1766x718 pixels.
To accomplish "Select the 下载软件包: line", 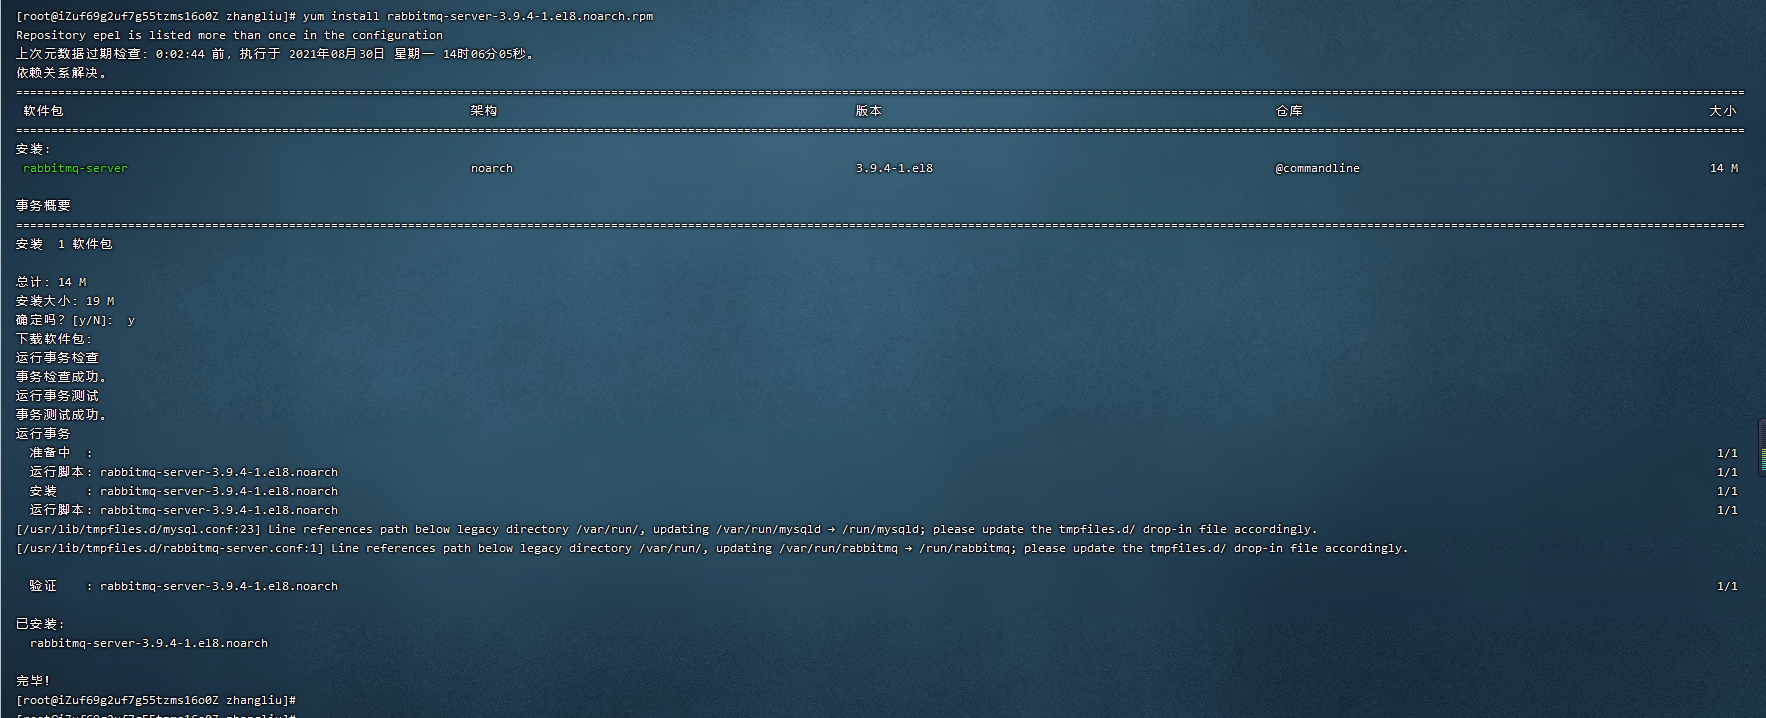I will (54, 339).
